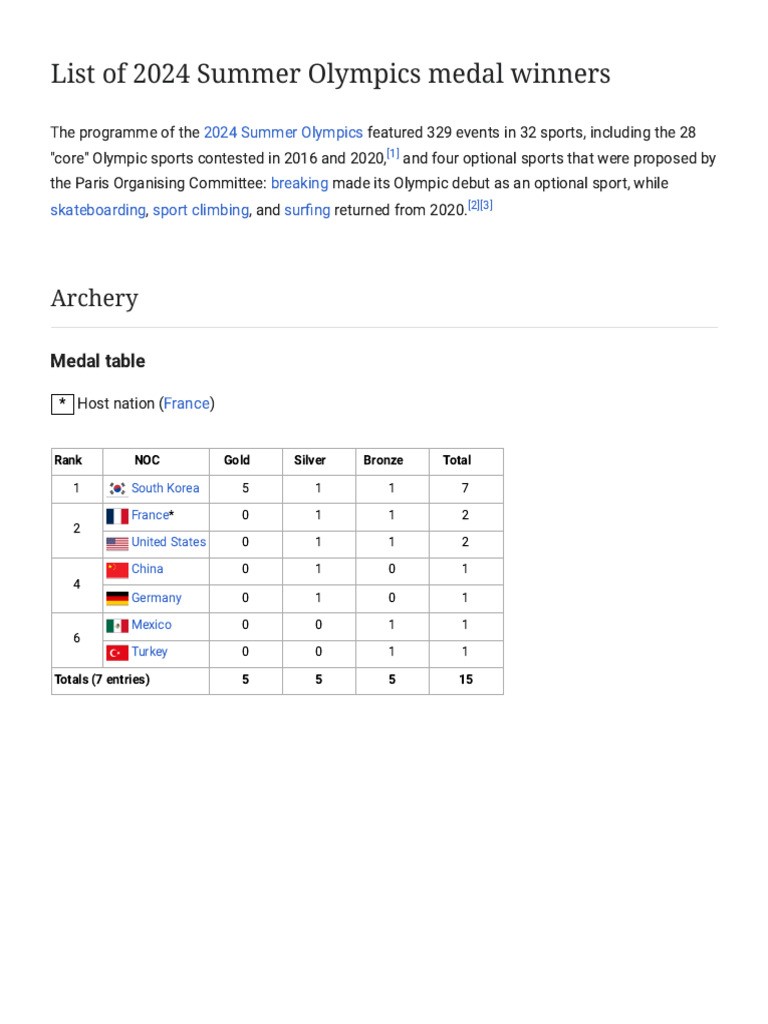Click footnote reference [1]
Viewport: 768px width, 1024px height.
point(393,153)
